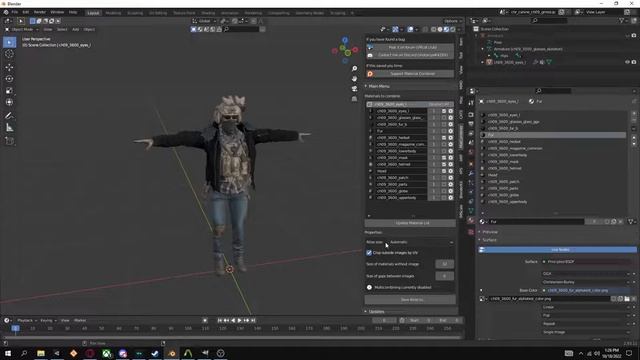Open the Texture properties tab icon

[471, 232]
